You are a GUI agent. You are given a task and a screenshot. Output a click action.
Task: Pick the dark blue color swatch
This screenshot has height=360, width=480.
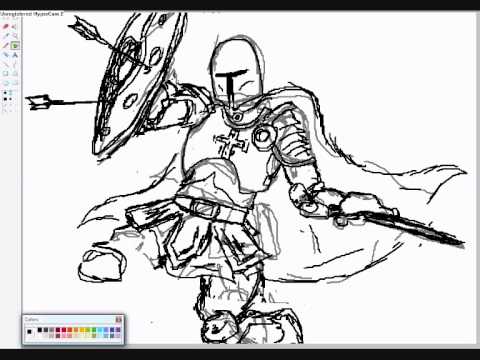[x=112, y=330]
